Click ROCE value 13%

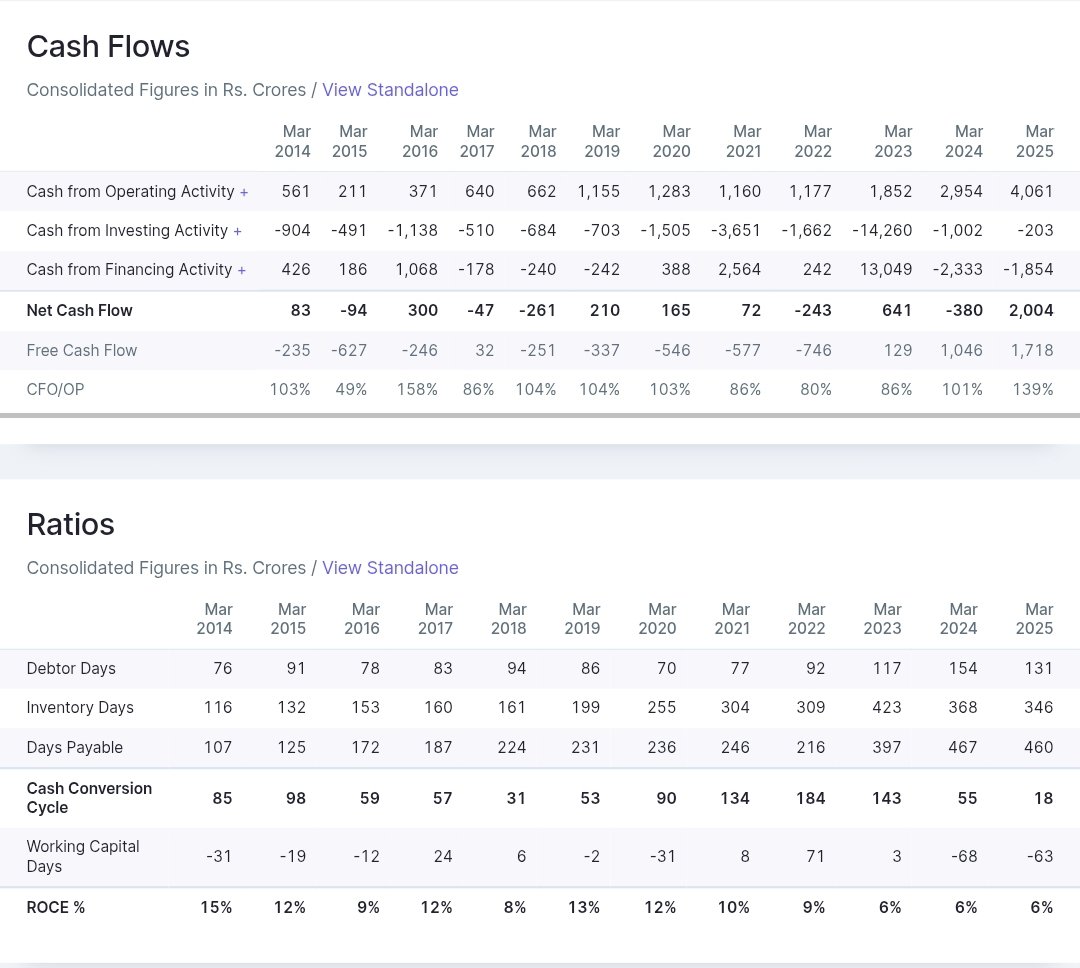(584, 907)
